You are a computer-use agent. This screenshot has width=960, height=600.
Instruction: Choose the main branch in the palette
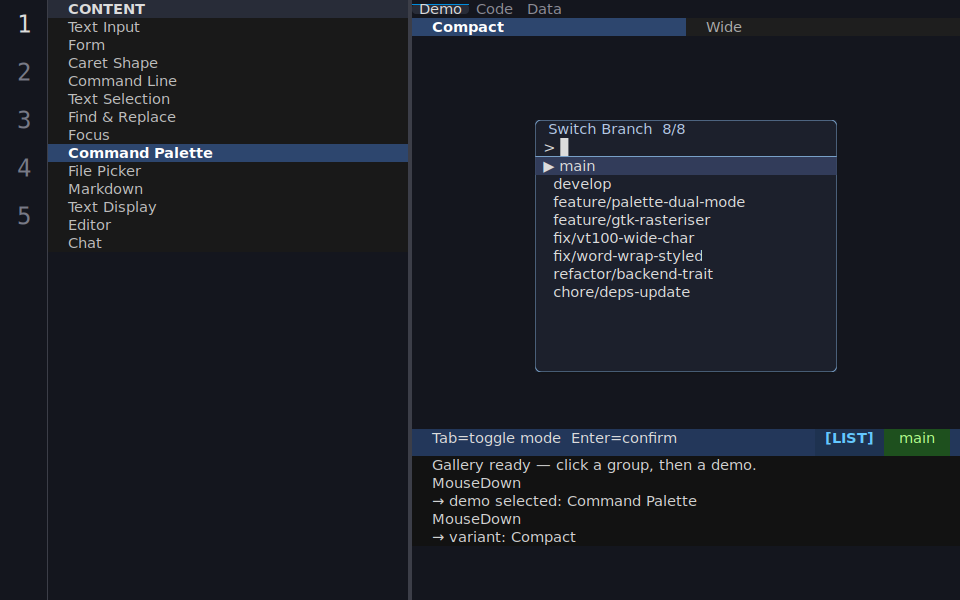tap(686, 166)
